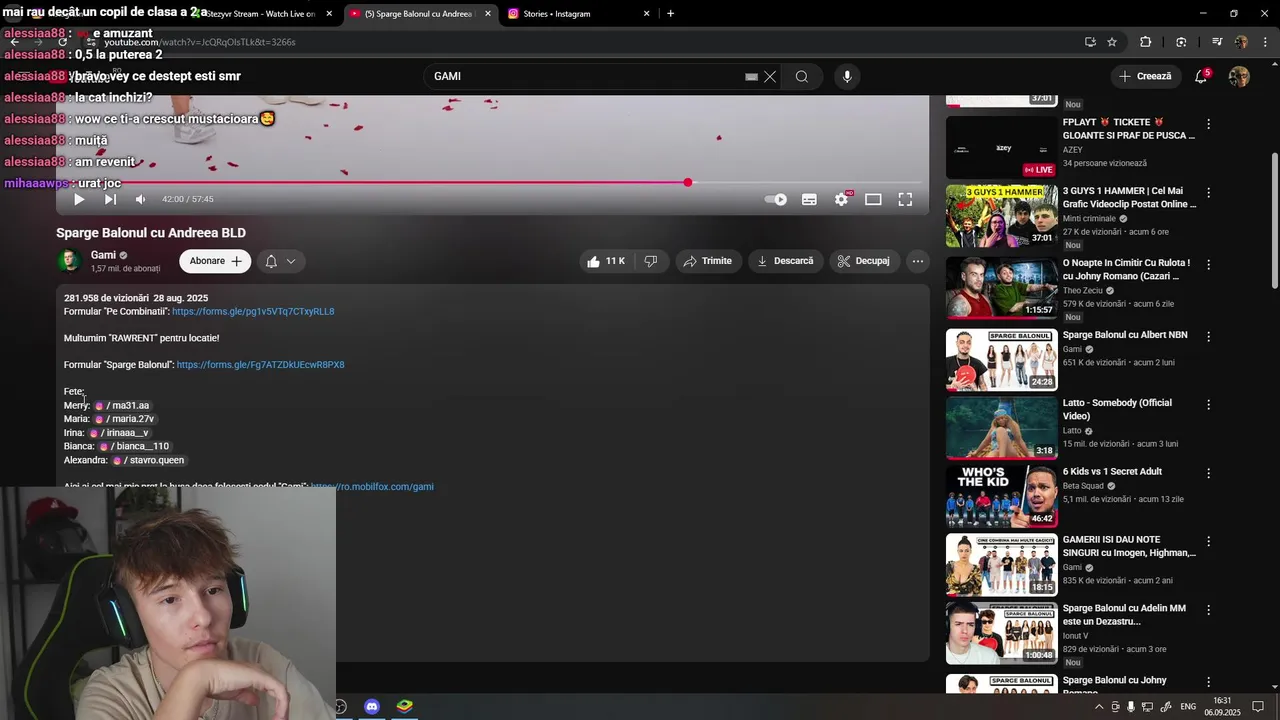Open Sparge Balonul cu Adelin MM thumbnail
1280x720 pixels.
(1001, 633)
